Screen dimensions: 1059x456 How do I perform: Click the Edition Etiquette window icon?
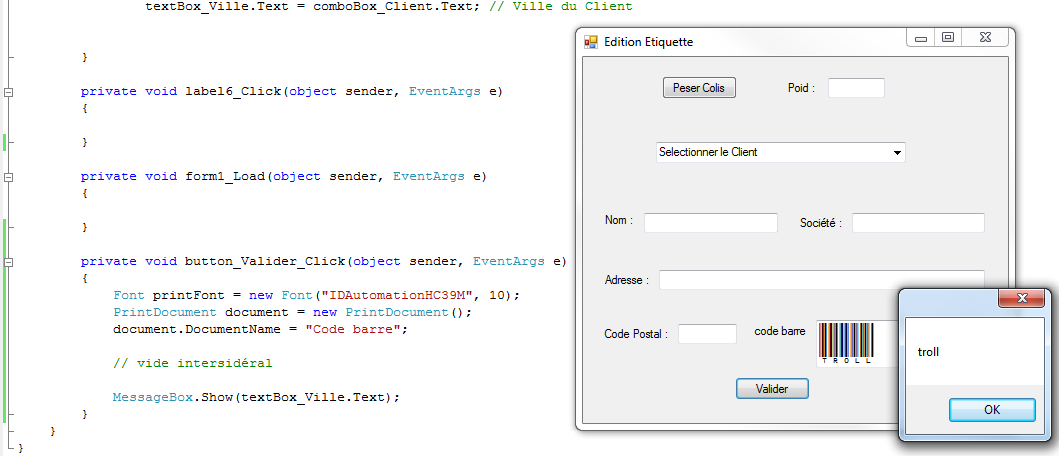590,42
